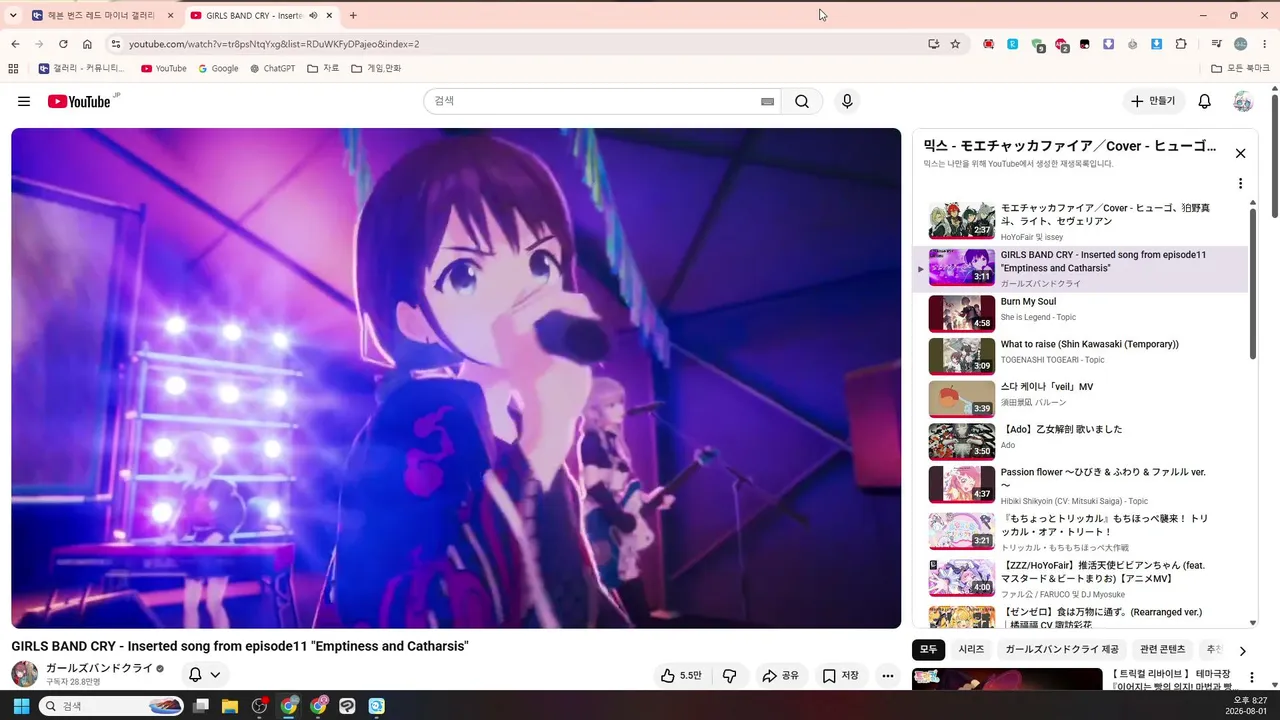Screen dimensions: 1280x720
Task: Go to the browser home page
Action: [x=87, y=44]
